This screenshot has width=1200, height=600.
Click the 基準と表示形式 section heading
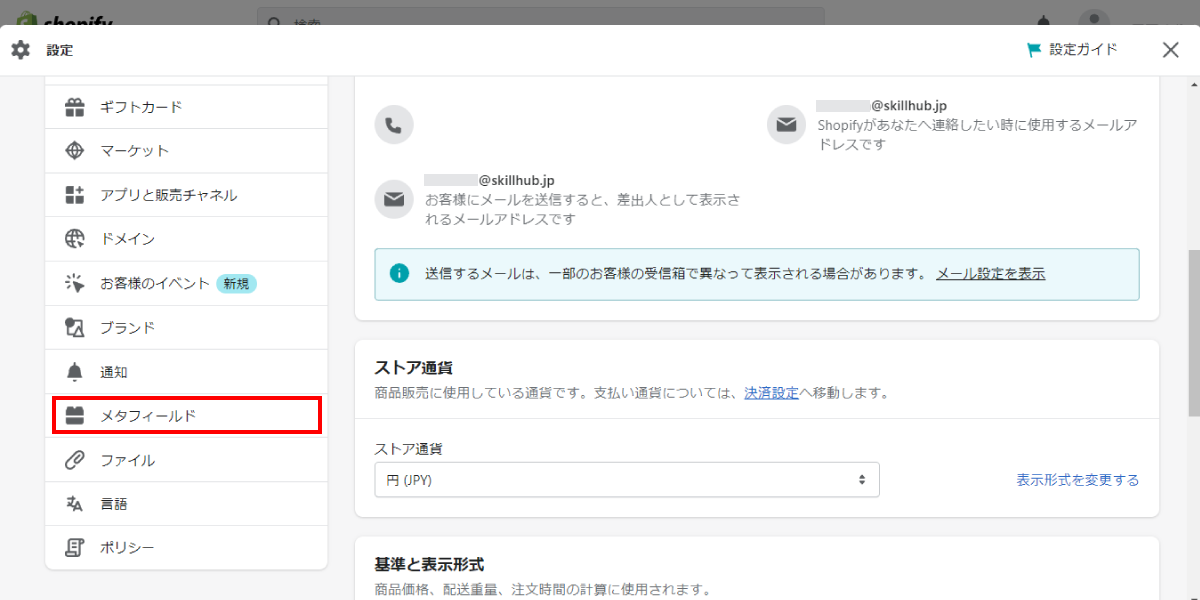click(429, 564)
